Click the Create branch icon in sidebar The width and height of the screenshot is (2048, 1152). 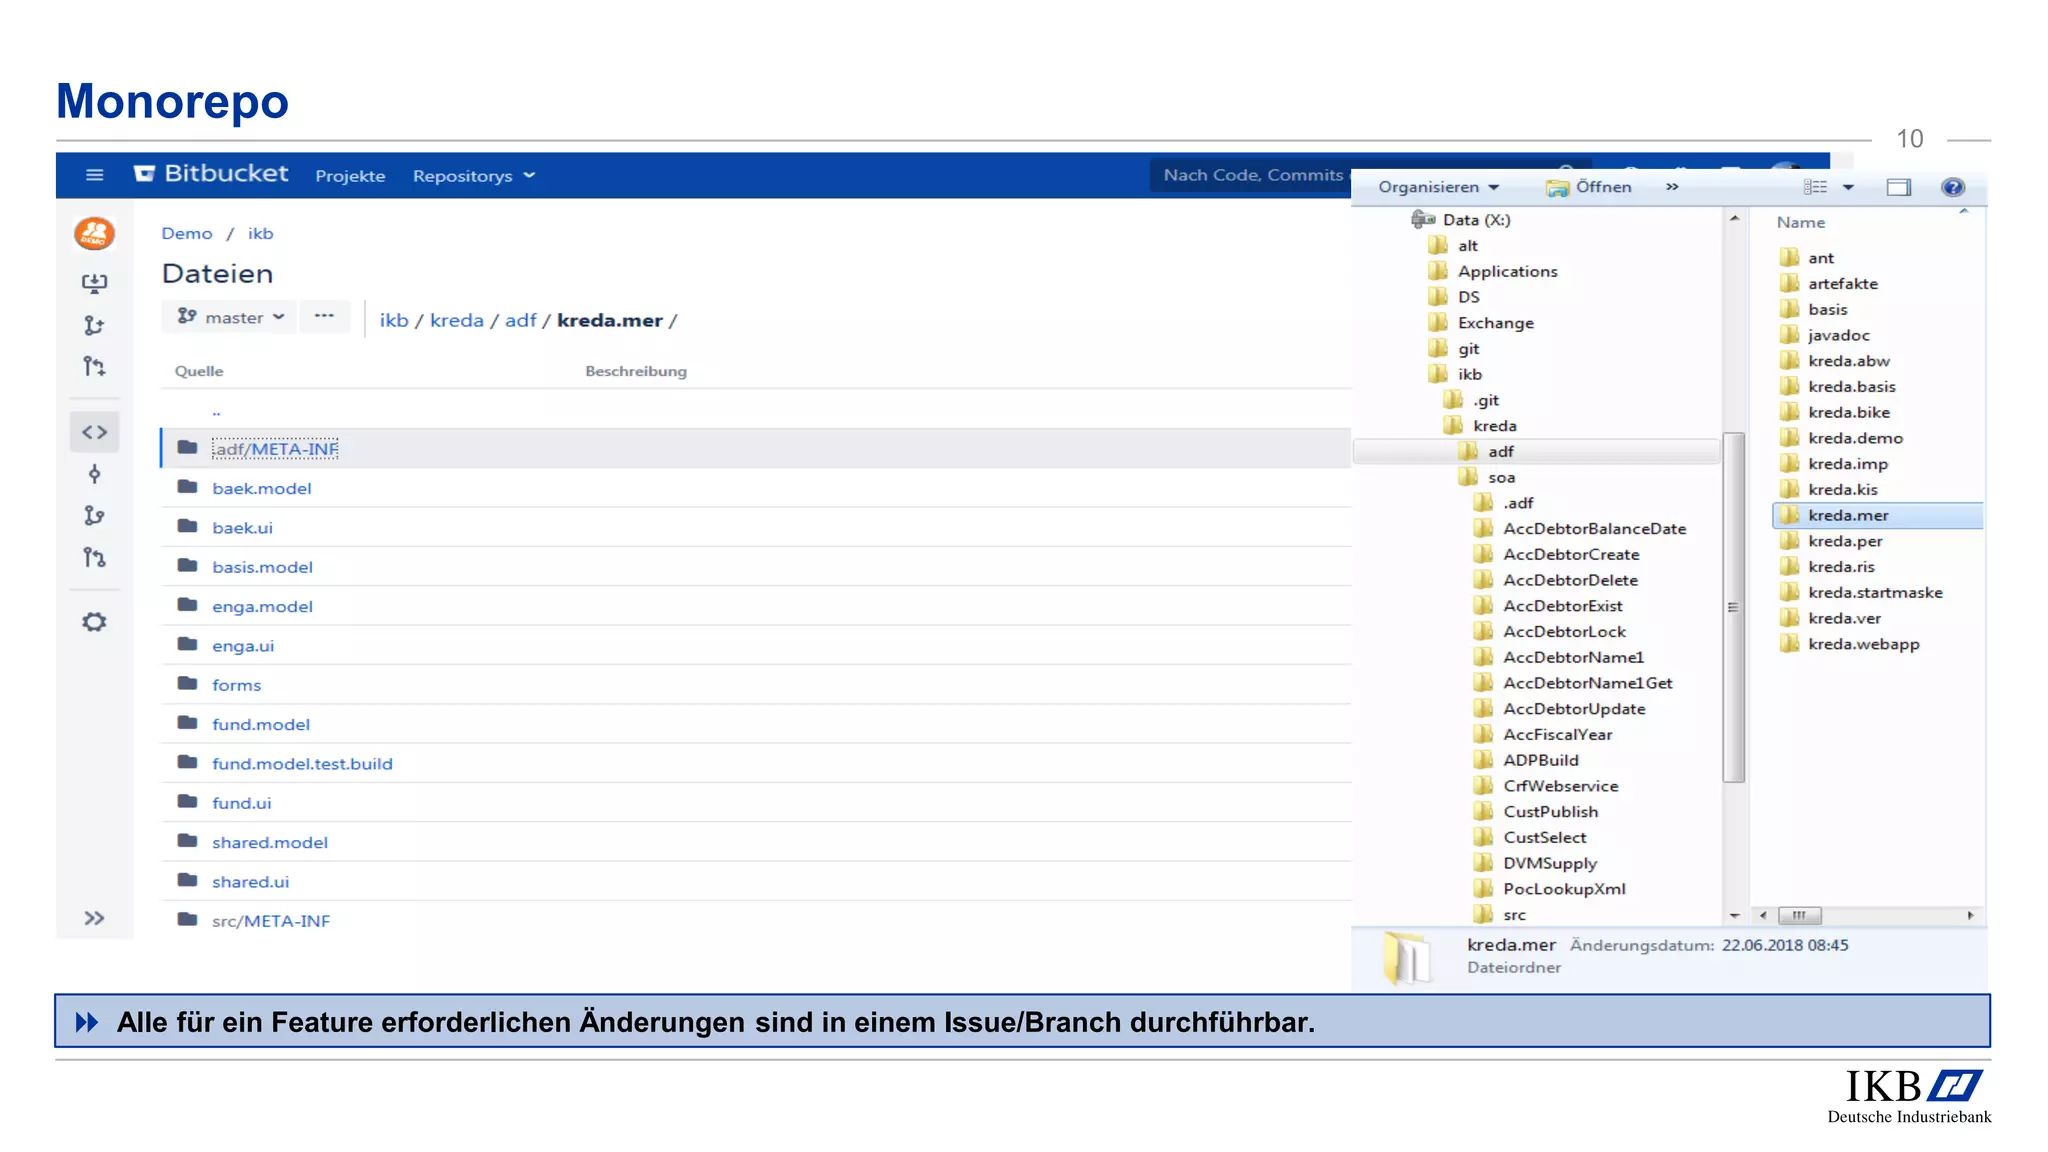pos(94,325)
